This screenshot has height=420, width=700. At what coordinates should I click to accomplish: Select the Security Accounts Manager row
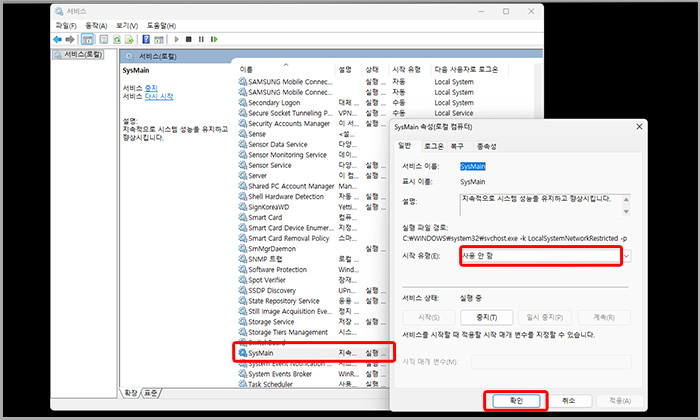[314, 124]
